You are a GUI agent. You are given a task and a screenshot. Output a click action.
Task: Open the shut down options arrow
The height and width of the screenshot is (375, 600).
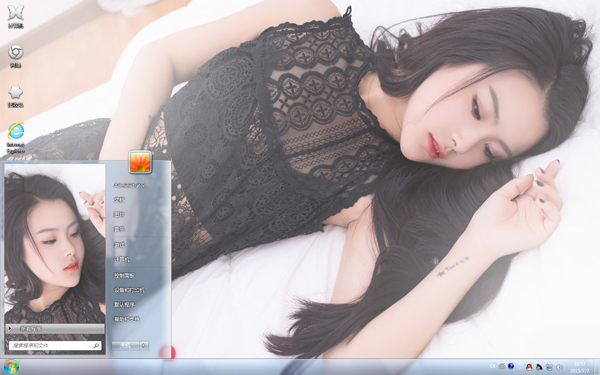point(144,346)
